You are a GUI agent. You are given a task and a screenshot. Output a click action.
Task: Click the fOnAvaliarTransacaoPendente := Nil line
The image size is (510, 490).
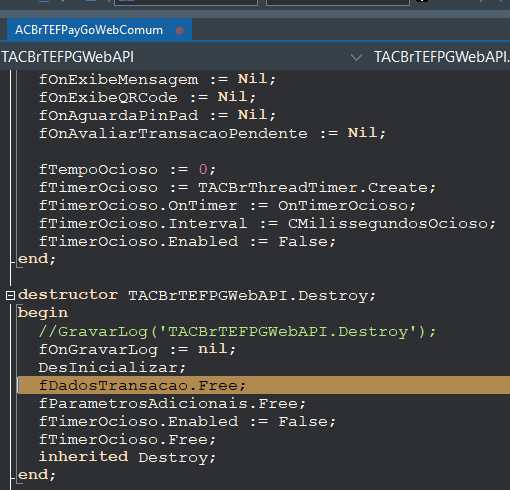pos(212,133)
